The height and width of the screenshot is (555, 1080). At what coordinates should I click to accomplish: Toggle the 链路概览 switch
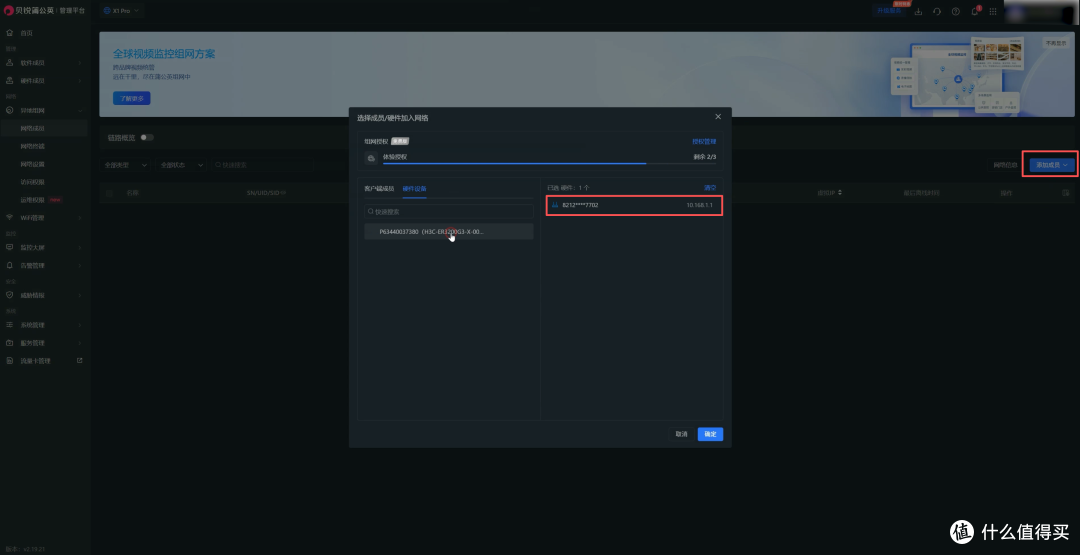(x=147, y=137)
